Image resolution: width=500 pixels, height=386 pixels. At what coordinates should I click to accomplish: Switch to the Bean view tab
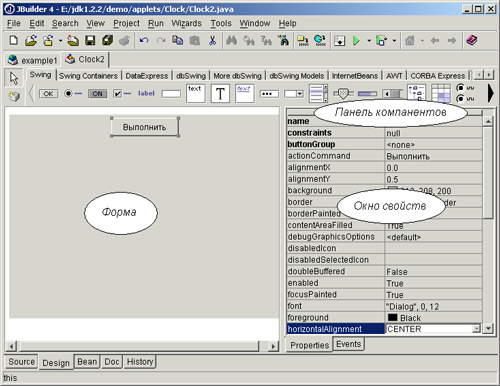(87, 362)
